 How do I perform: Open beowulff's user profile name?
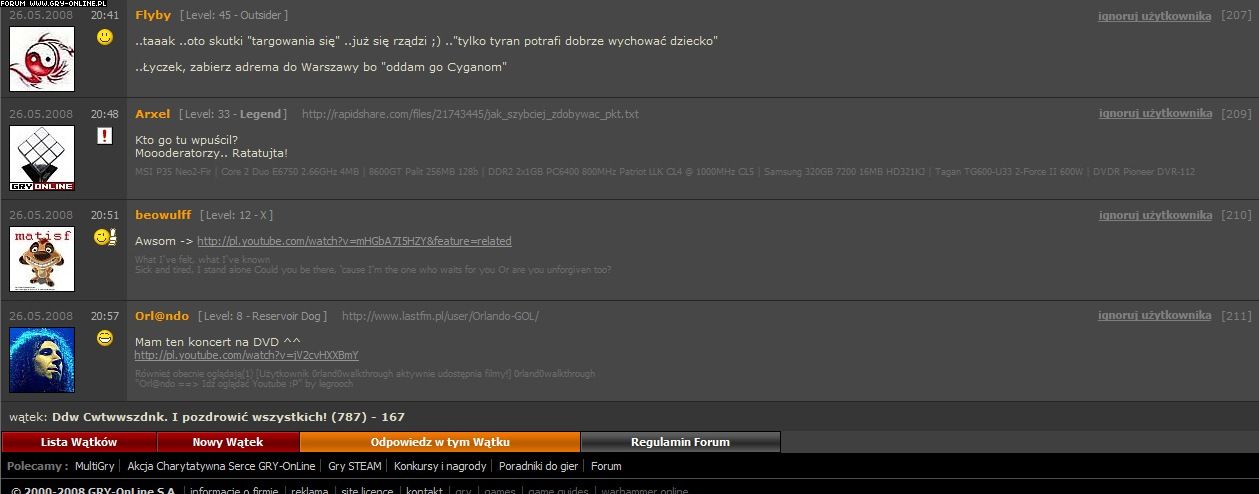pyautogui.click(x=163, y=215)
